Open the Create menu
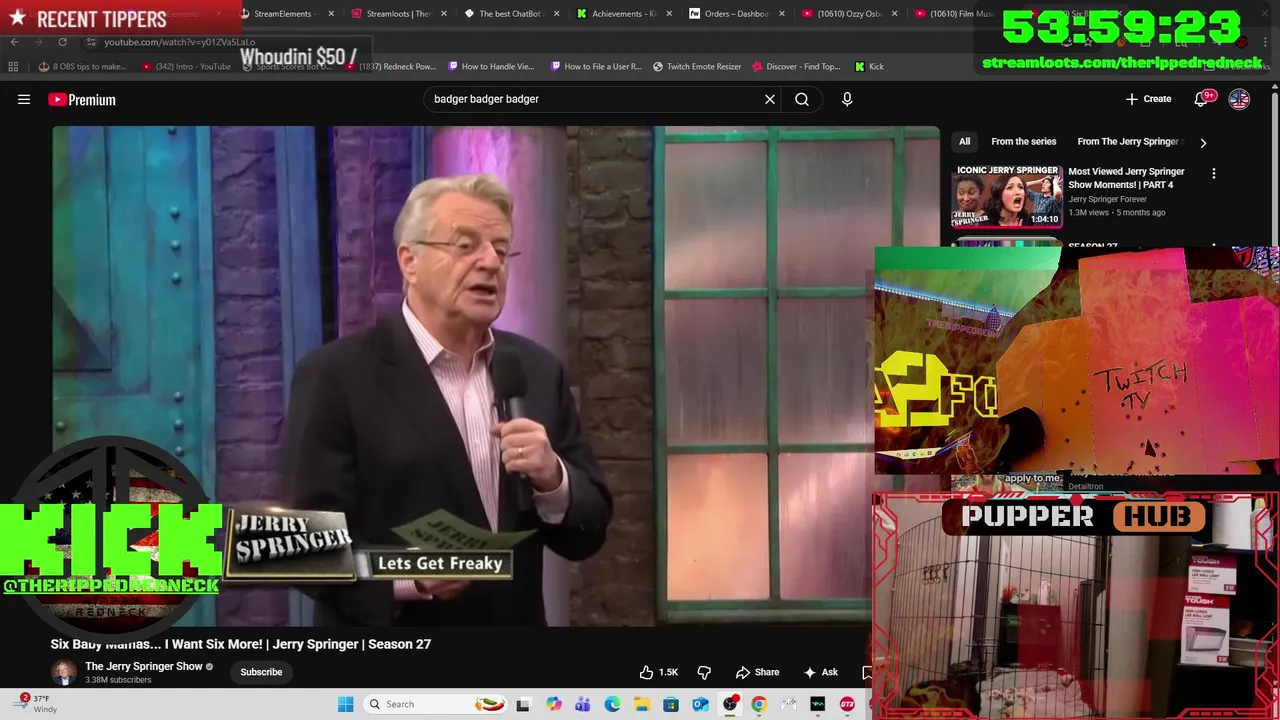 [1148, 99]
